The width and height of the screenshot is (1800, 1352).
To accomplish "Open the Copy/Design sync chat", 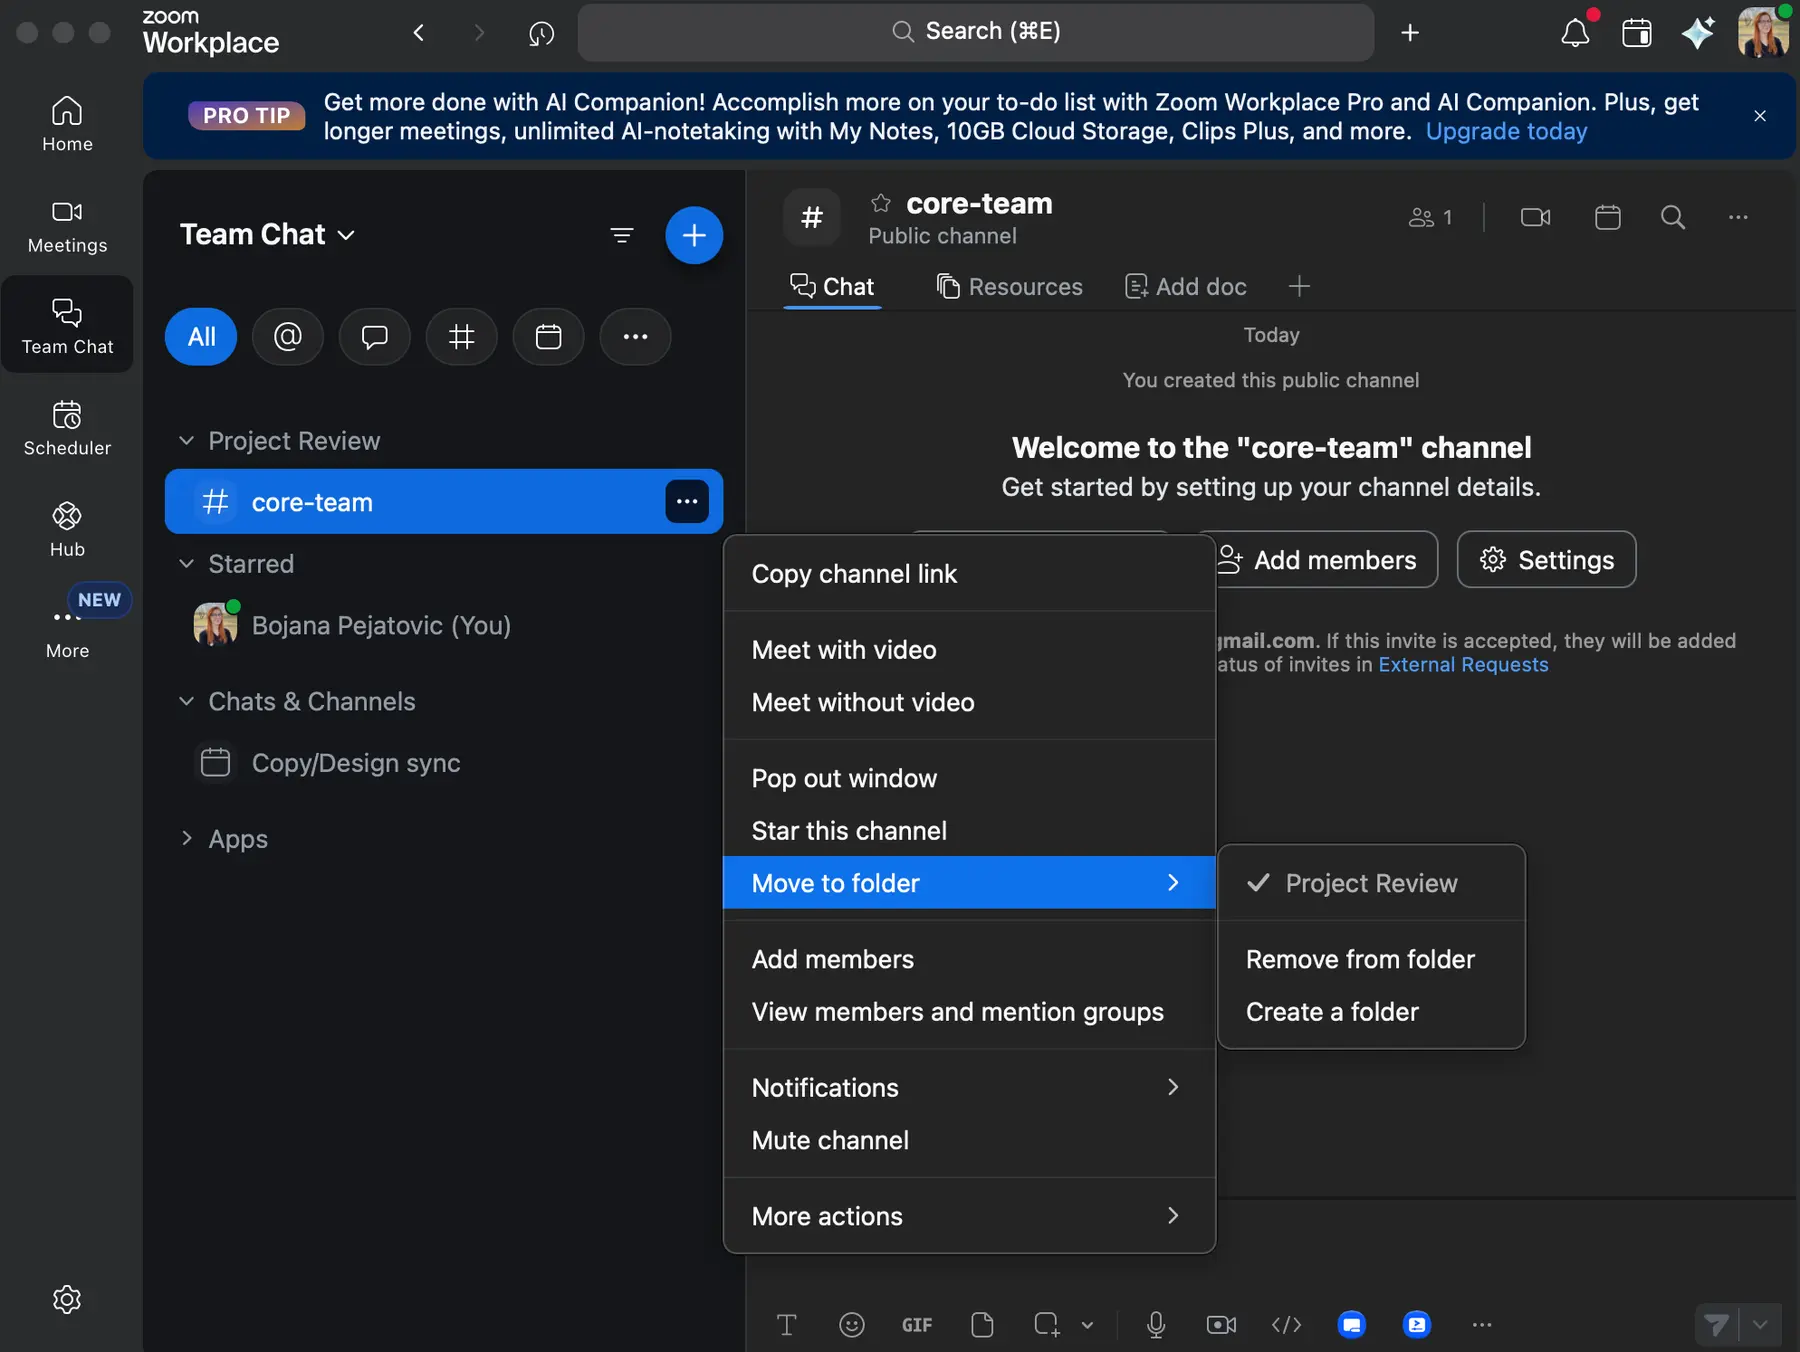I will (444, 764).
